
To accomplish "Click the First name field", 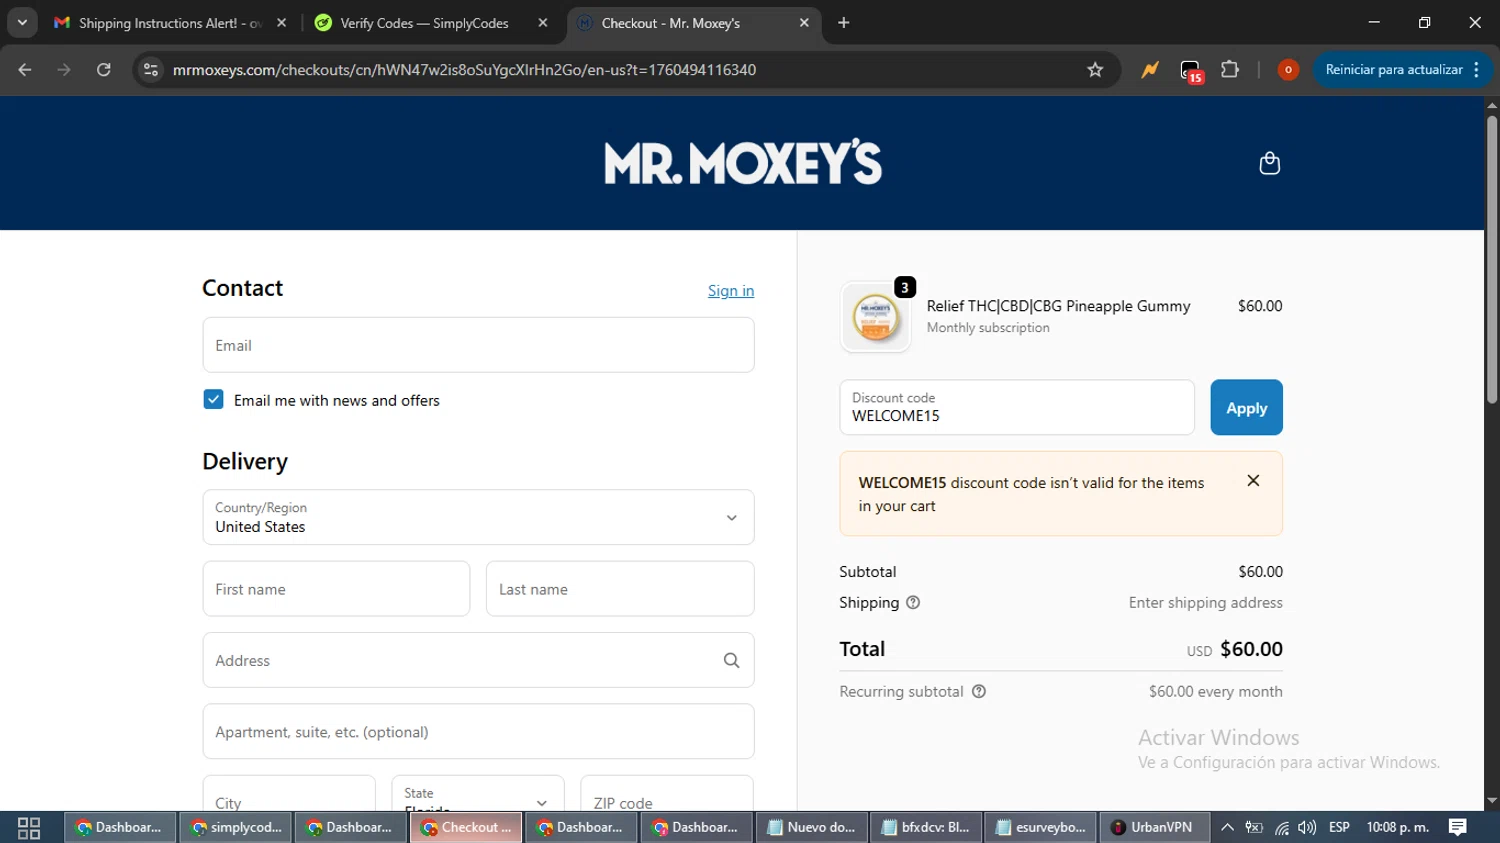I will coord(336,589).
